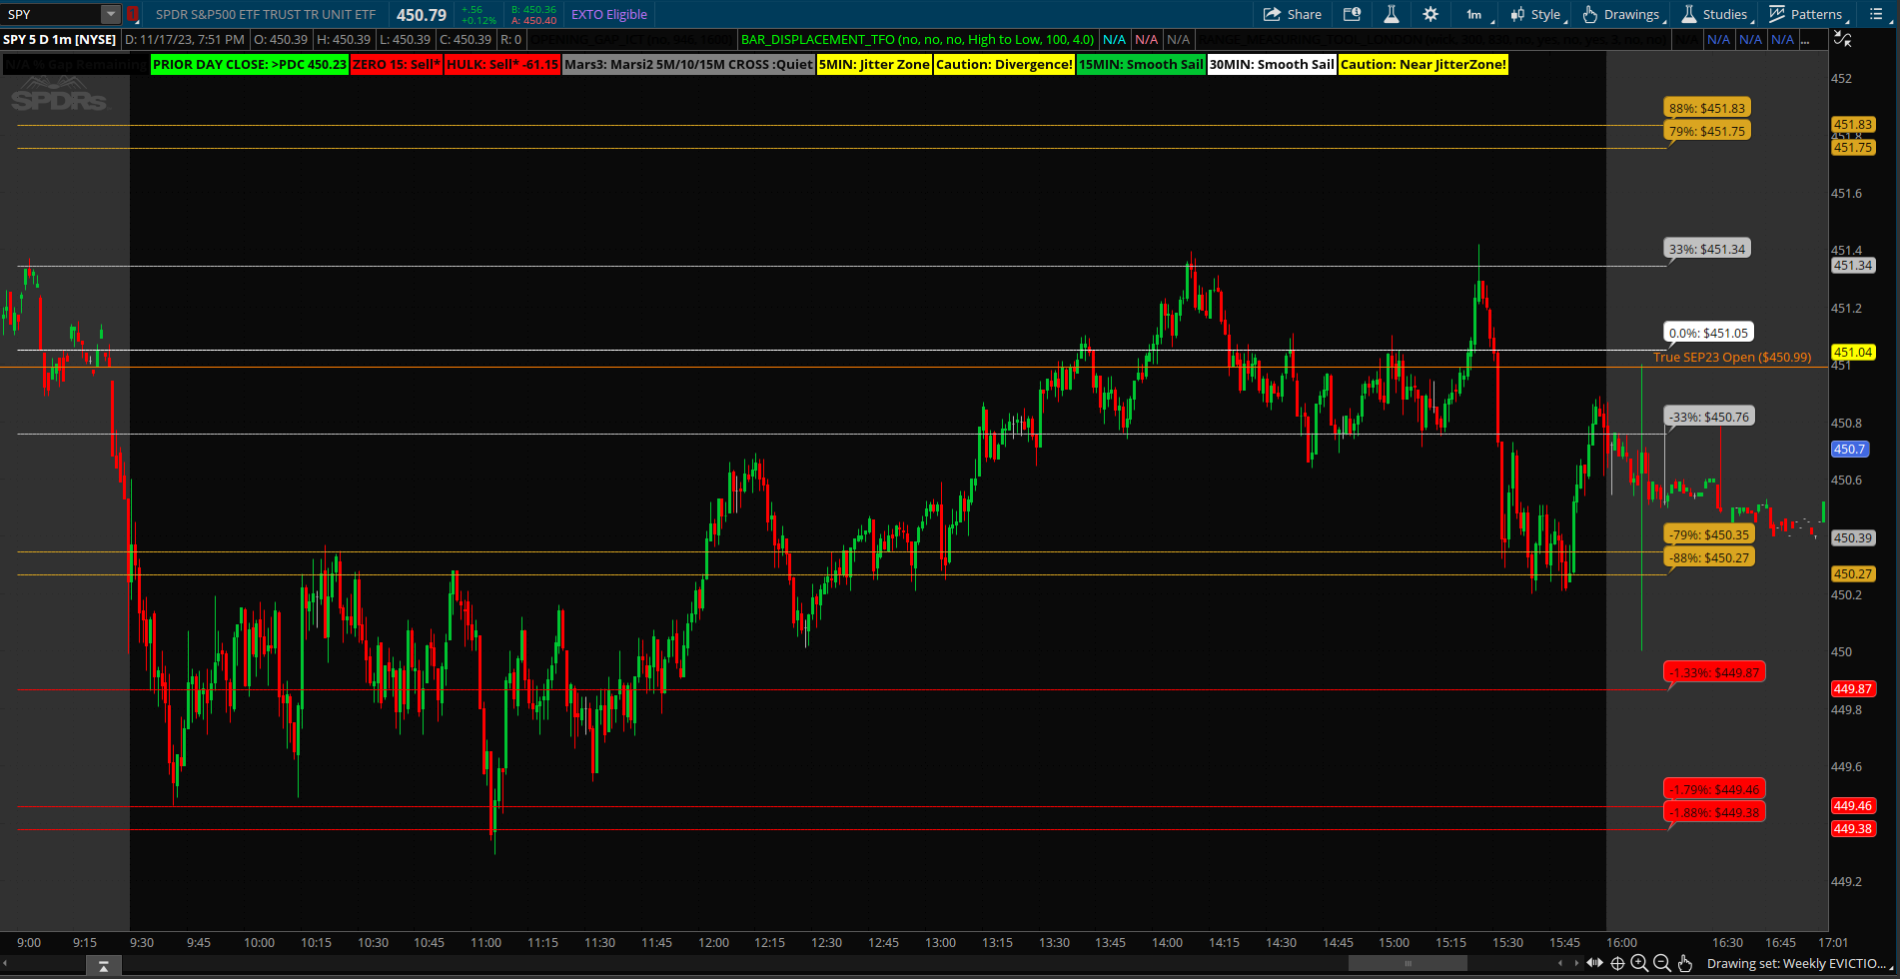Click the Edit Studies flask icon
Screen dimensions: 1900x979
[1391, 14]
